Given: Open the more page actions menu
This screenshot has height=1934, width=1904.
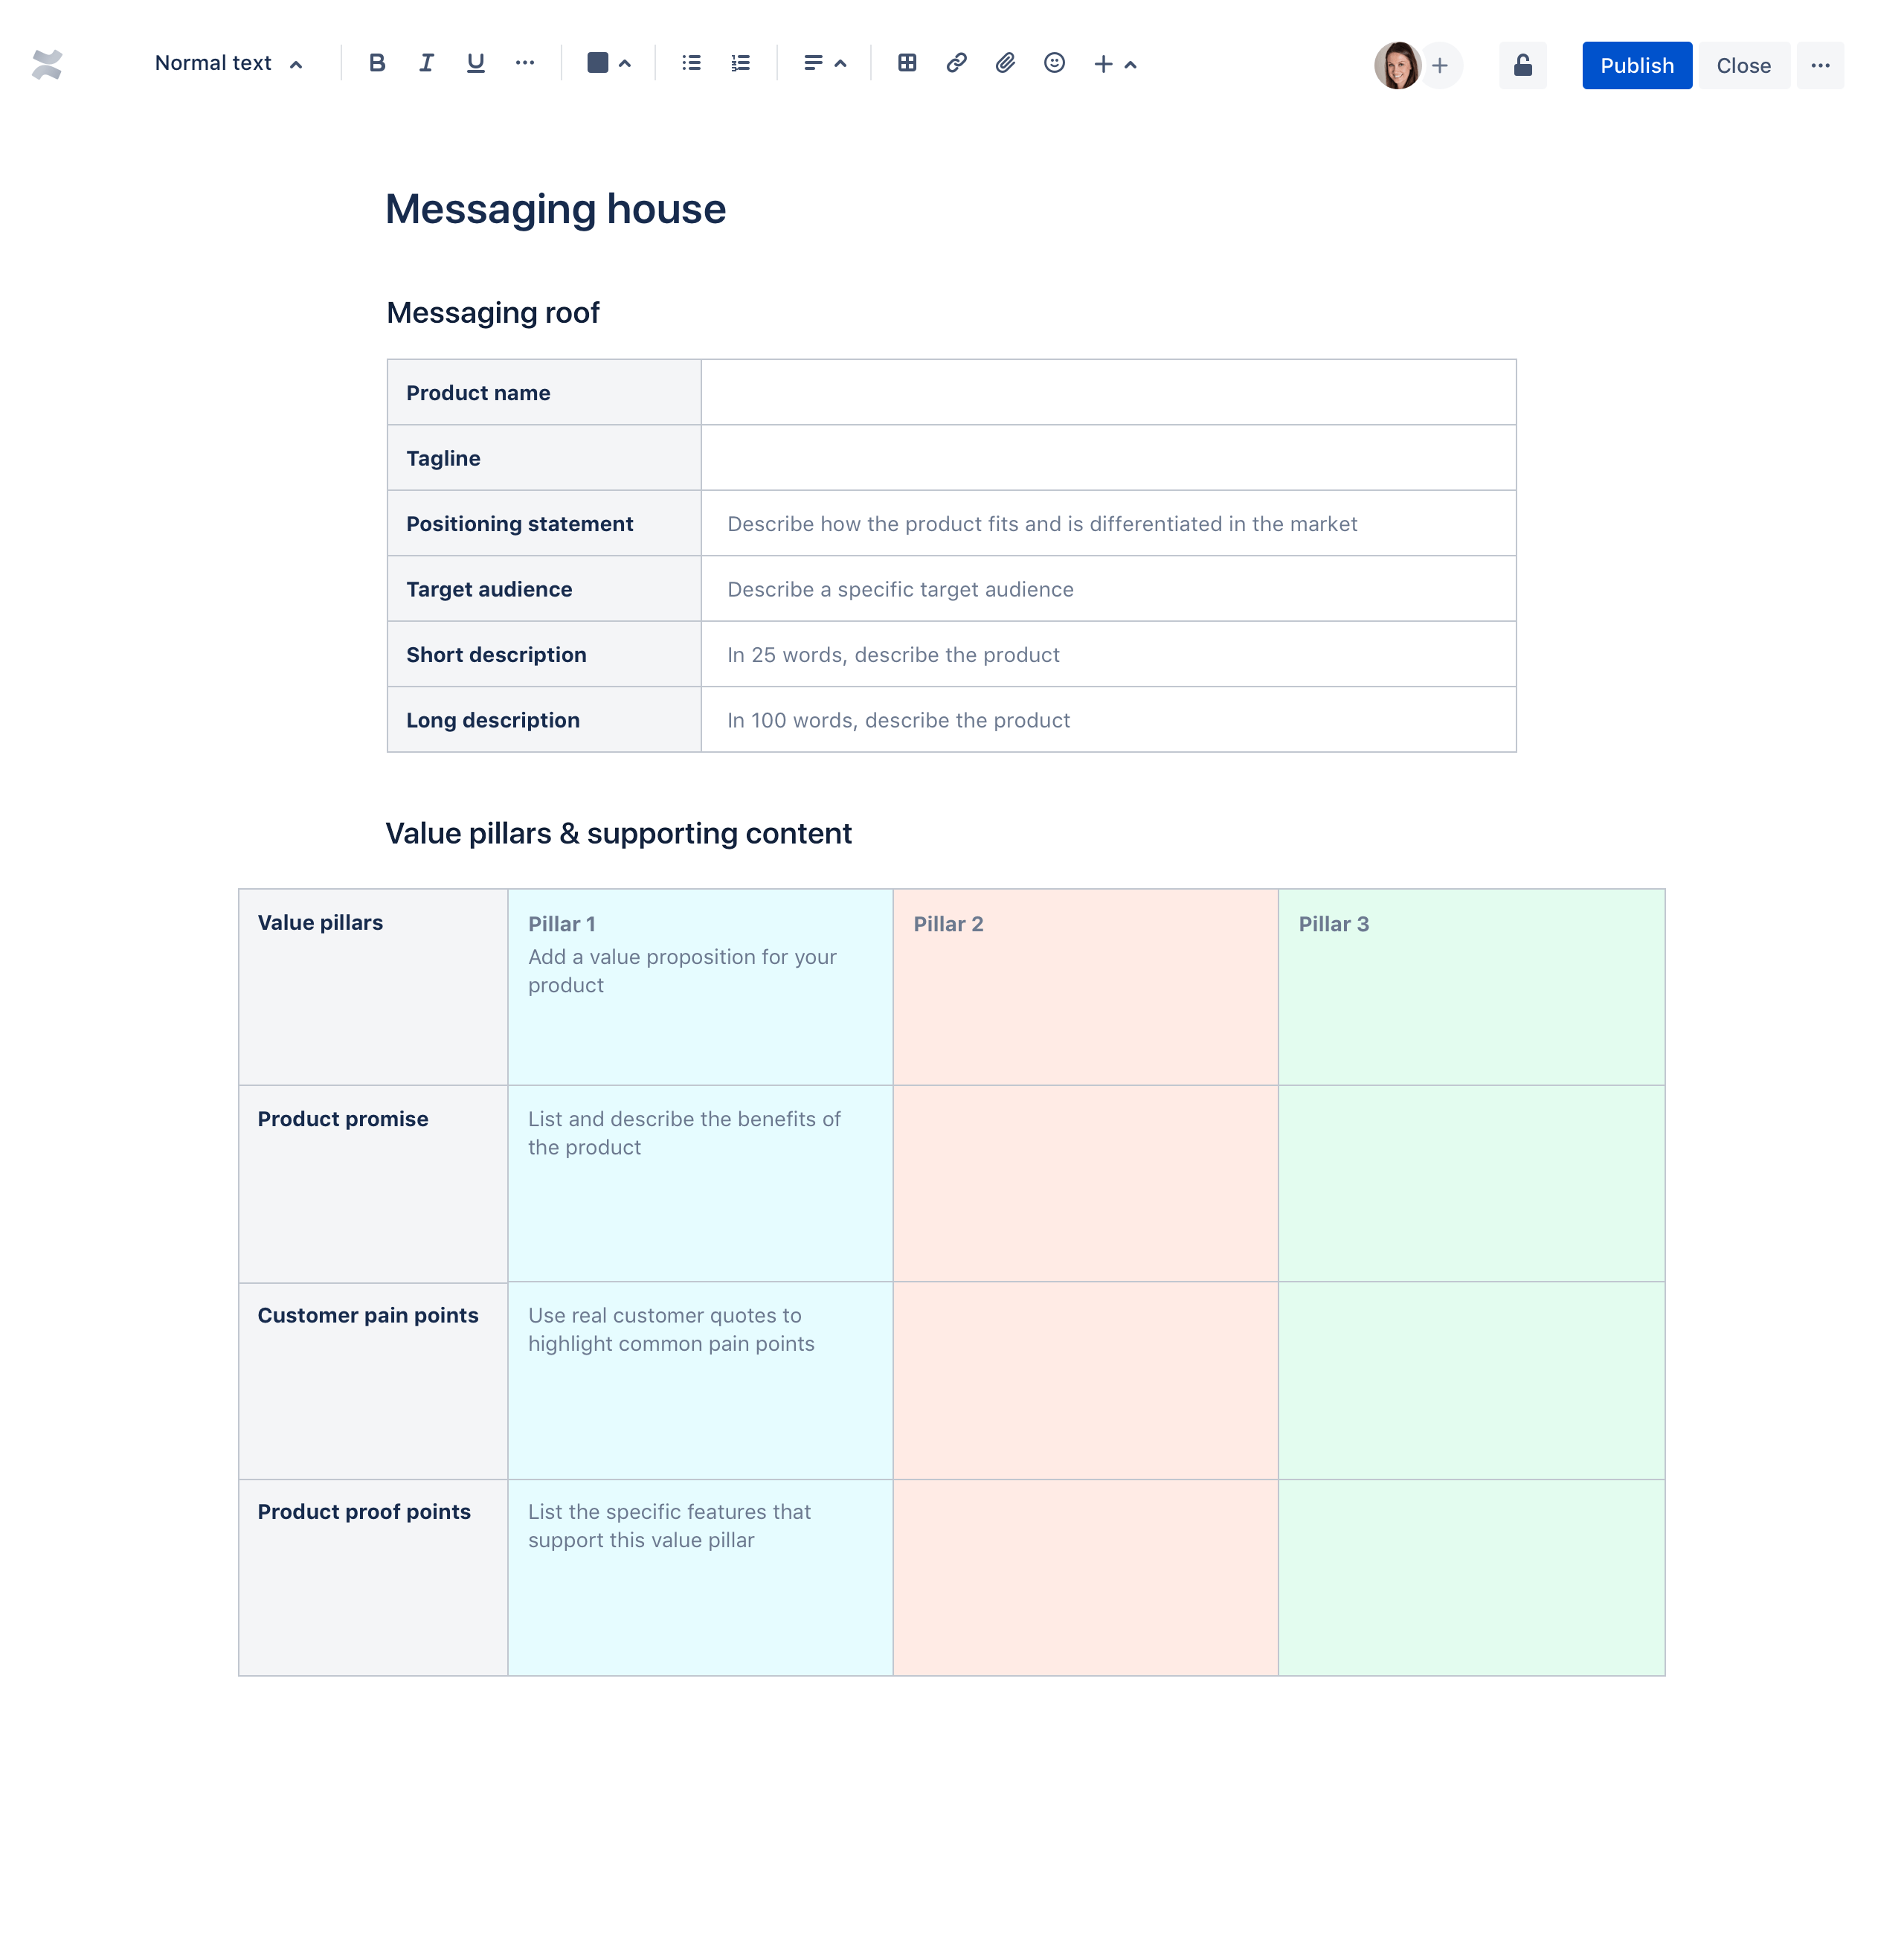Looking at the screenshot, I should pyautogui.click(x=1821, y=65).
